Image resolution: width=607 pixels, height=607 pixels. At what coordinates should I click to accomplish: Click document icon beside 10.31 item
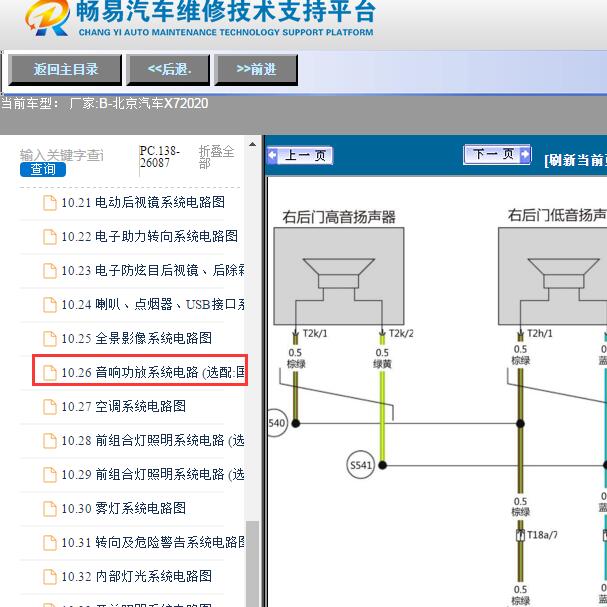click(x=50, y=543)
